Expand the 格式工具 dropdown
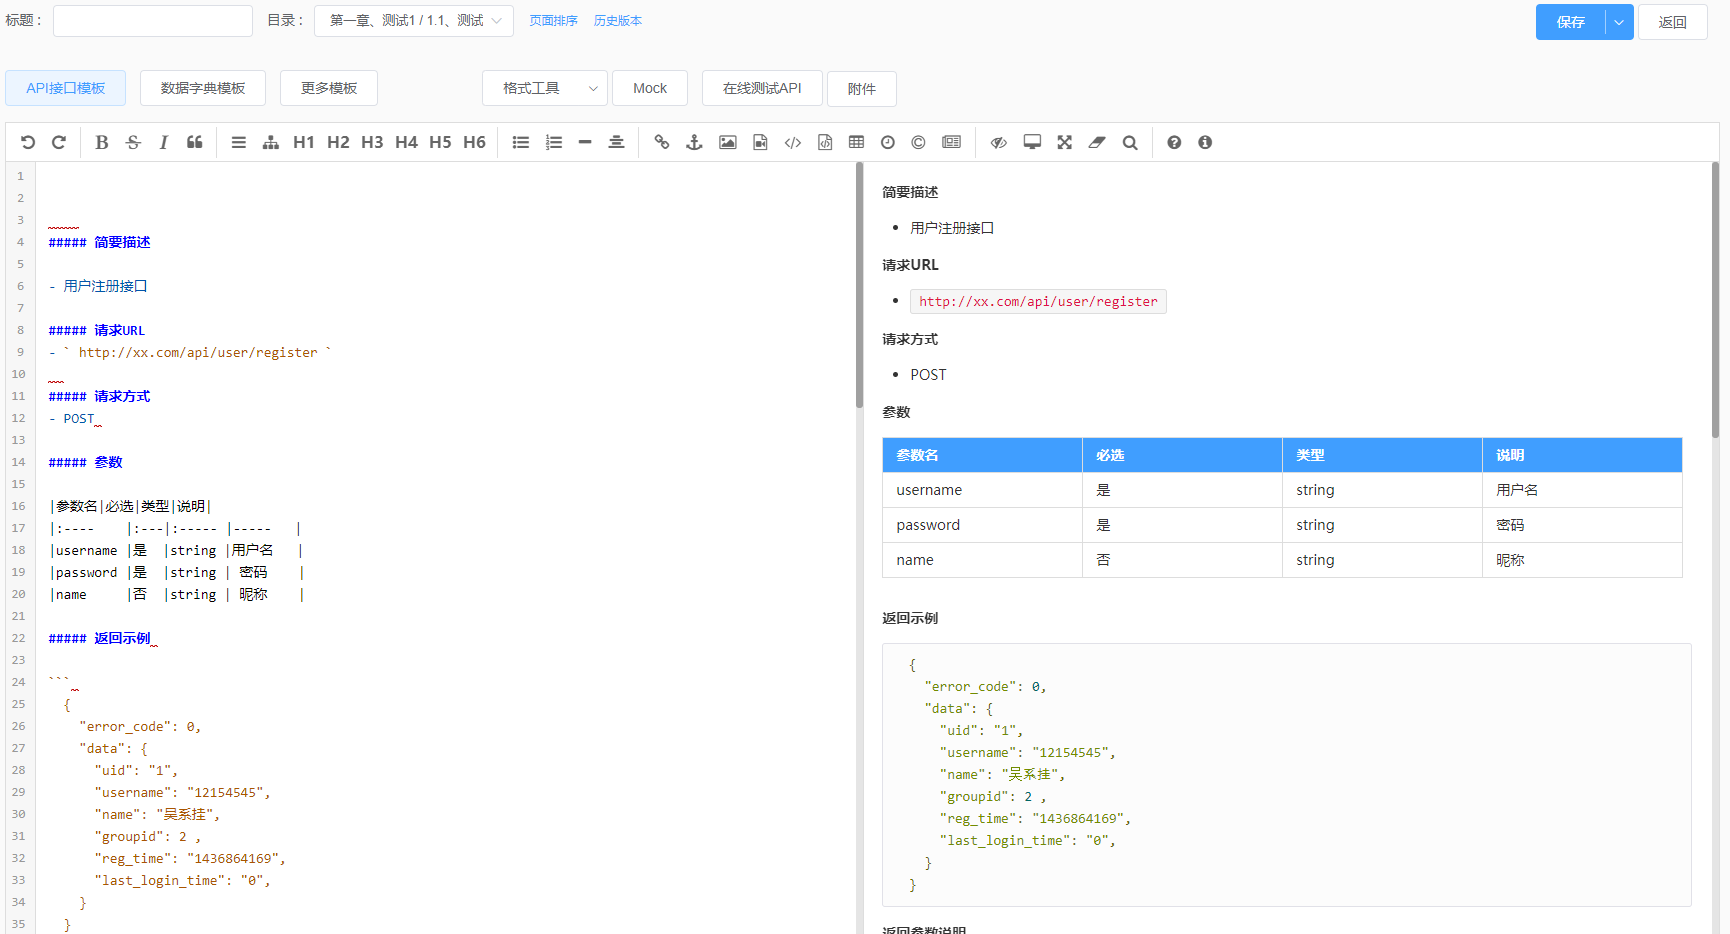This screenshot has width=1730, height=934. pos(545,88)
